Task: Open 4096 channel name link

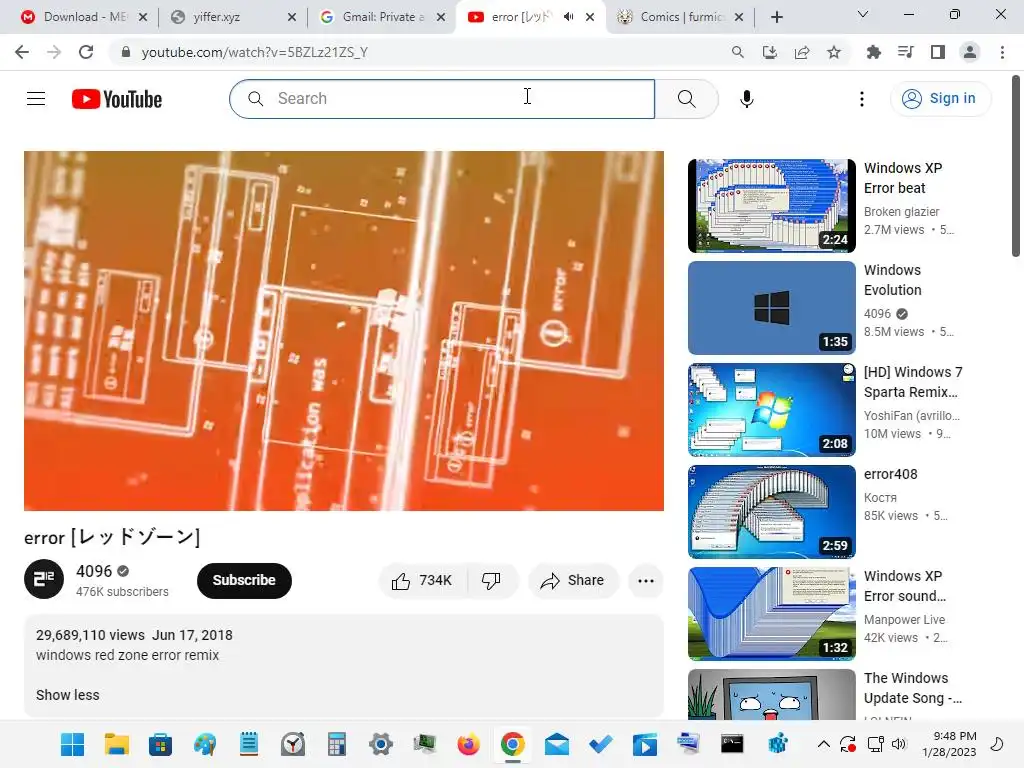Action: point(94,571)
